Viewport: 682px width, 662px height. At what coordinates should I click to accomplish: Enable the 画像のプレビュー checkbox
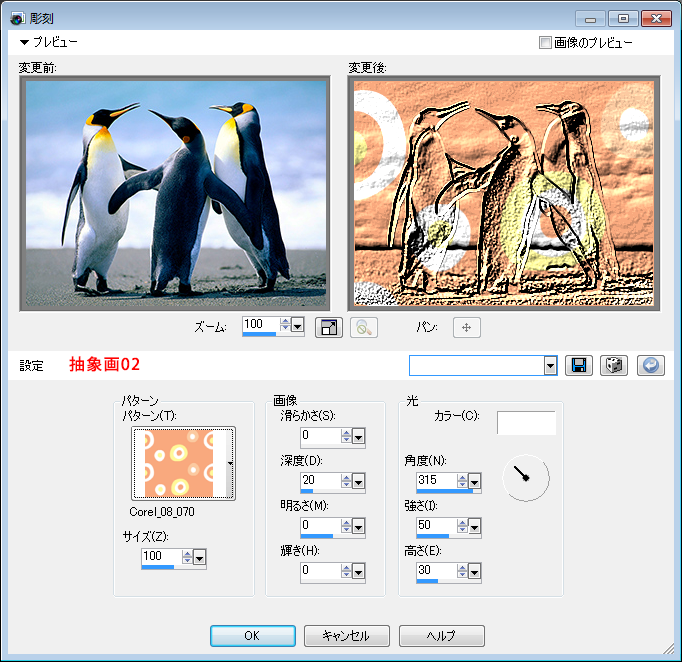click(x=545, y=43)
